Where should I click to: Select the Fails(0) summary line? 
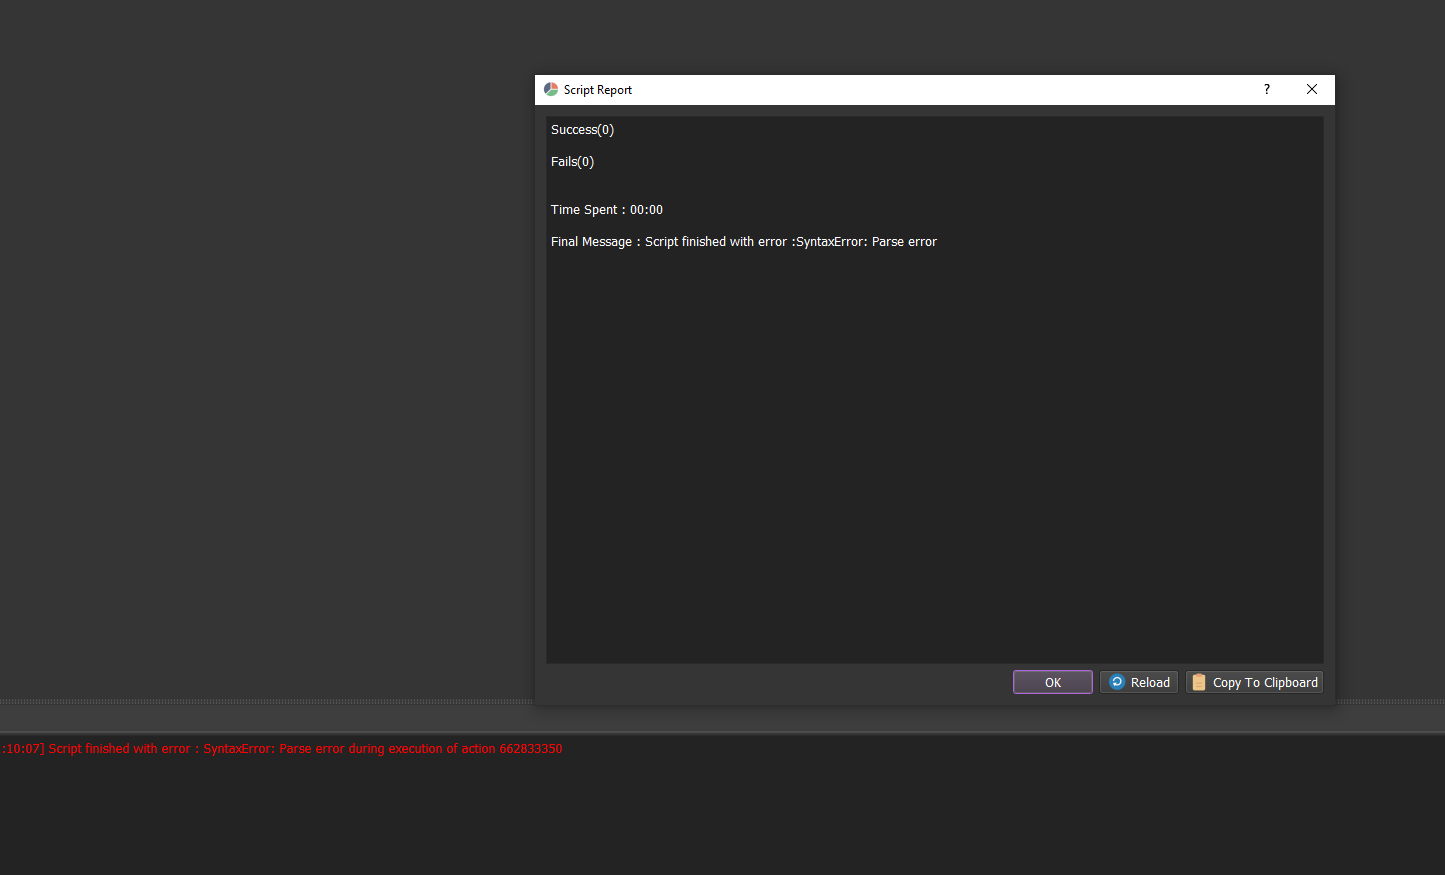coord(571,161)
